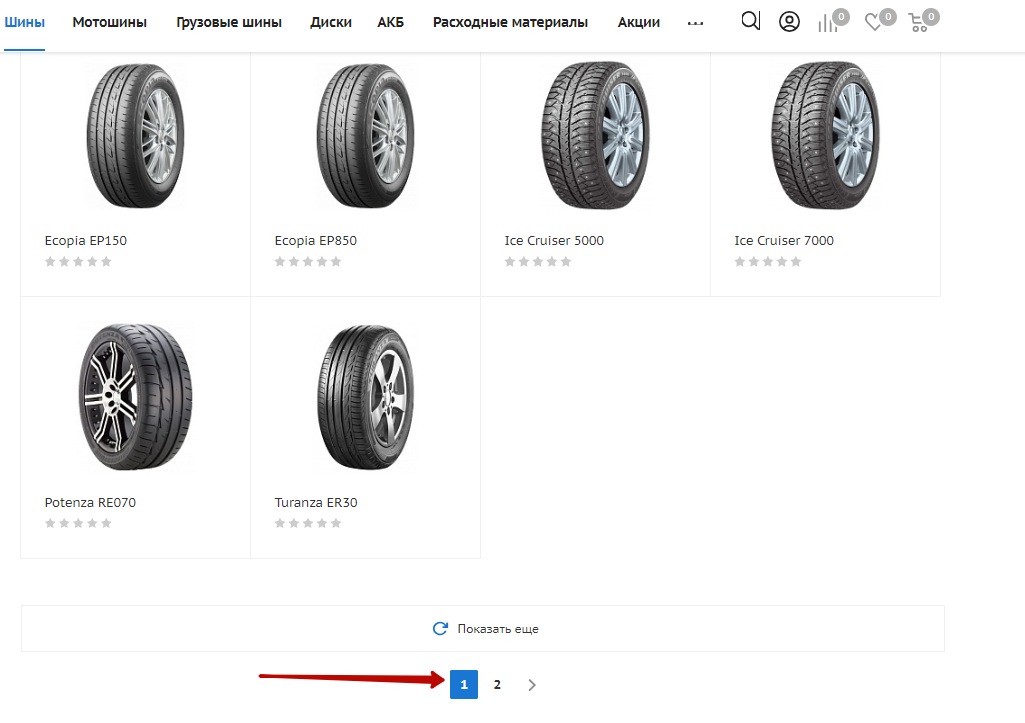
Task: Open the Ecopia EP850 product link
Action: coord(316,241)
